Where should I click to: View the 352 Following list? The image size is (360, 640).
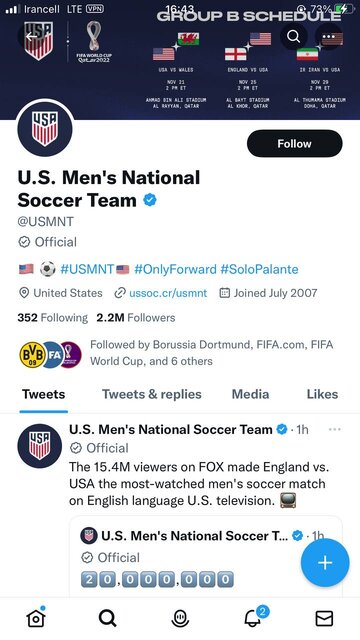(52, 318)
